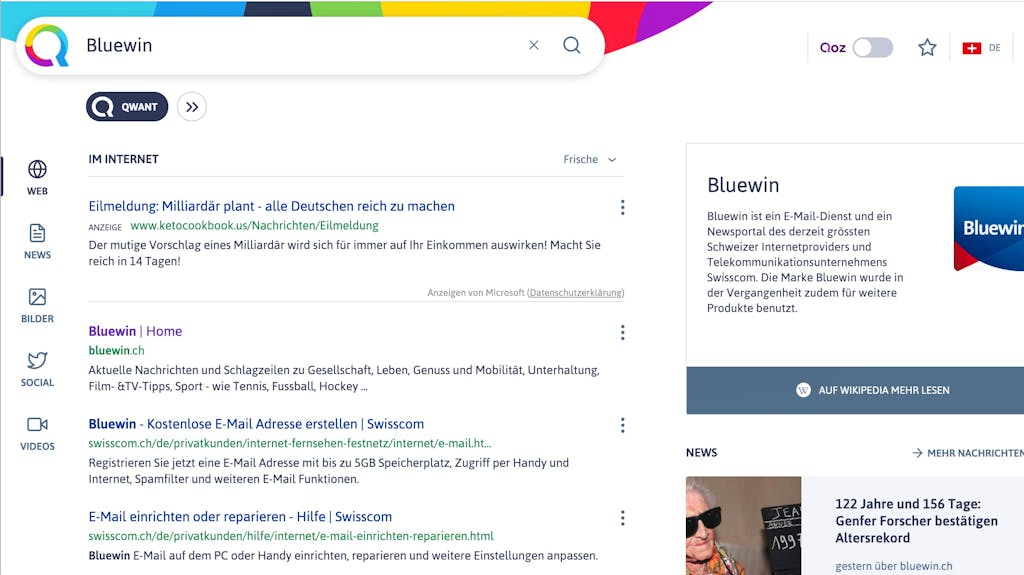Open the Bluewin | Home result link
Screen dimensions: 1024x575
[x=135, y=331]
